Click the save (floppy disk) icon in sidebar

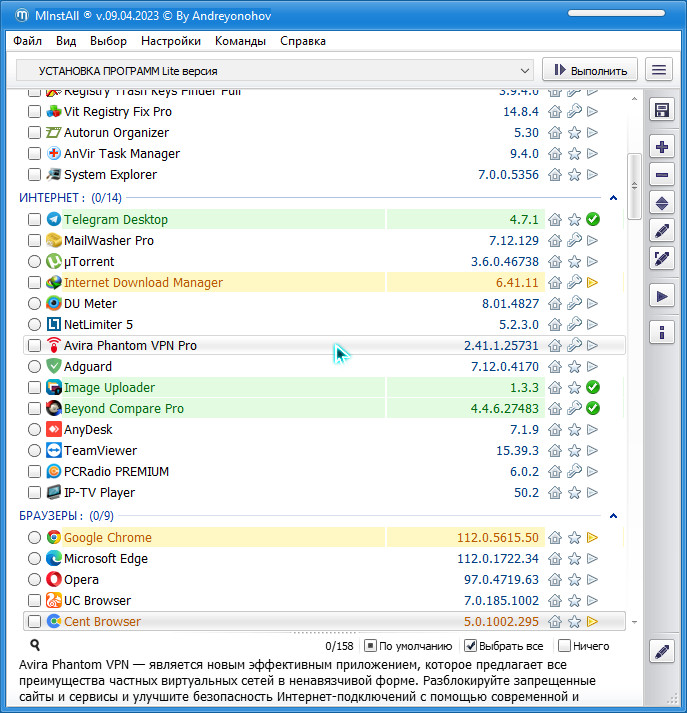(661, 110)
